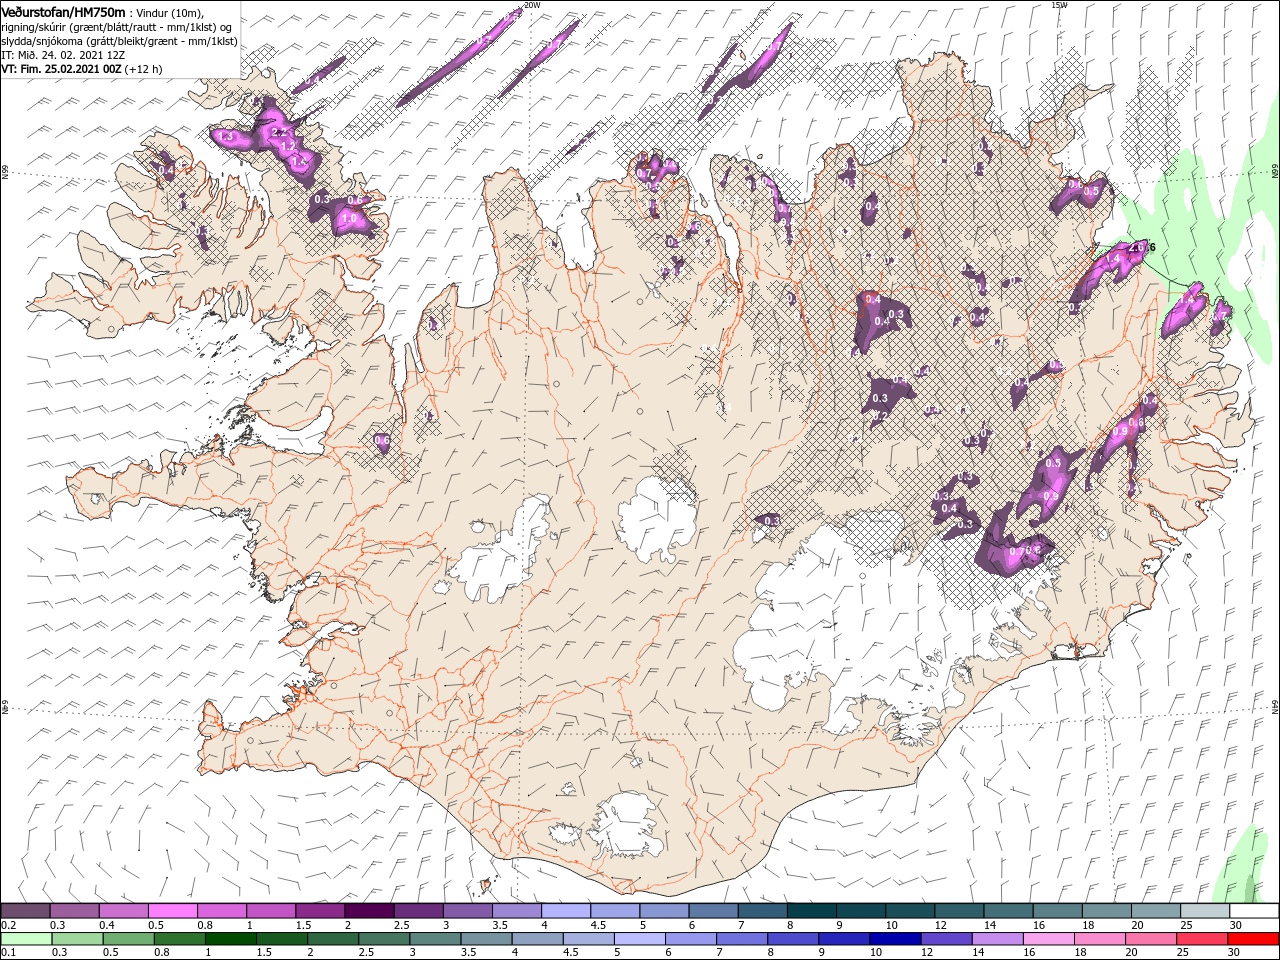The image size is (1280, 960).
Task: Click the magenta 1 swatch in upper legend row
Action: click(x=271, y=910)
